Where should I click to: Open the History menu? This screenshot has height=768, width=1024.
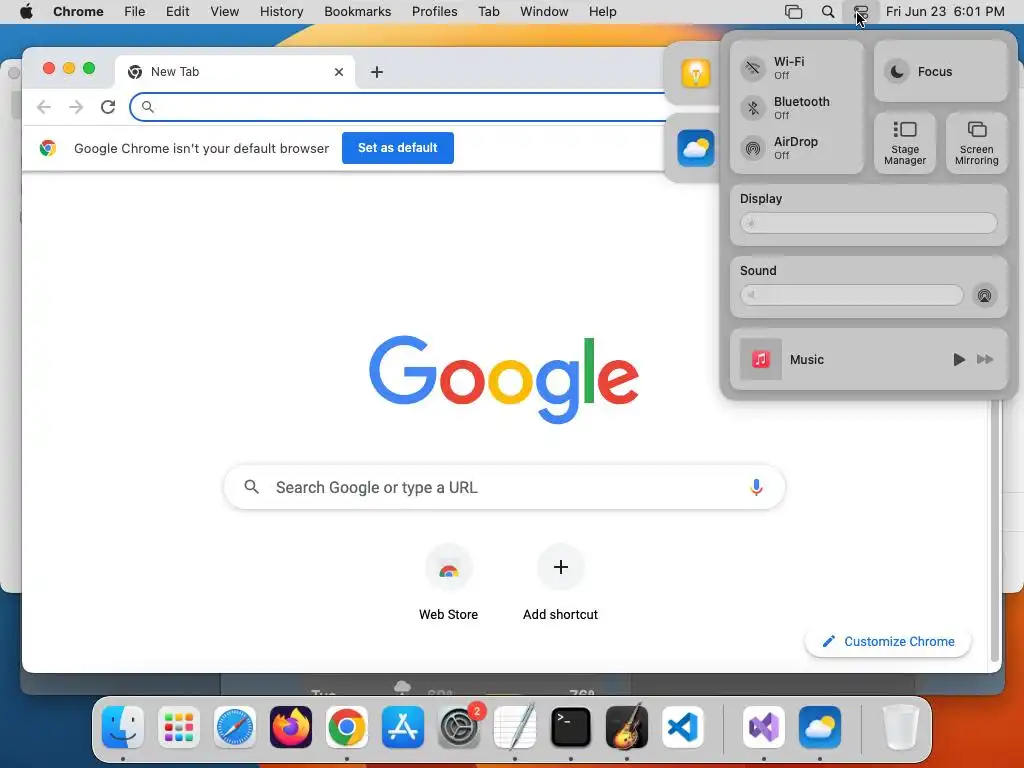coord(281,12)
